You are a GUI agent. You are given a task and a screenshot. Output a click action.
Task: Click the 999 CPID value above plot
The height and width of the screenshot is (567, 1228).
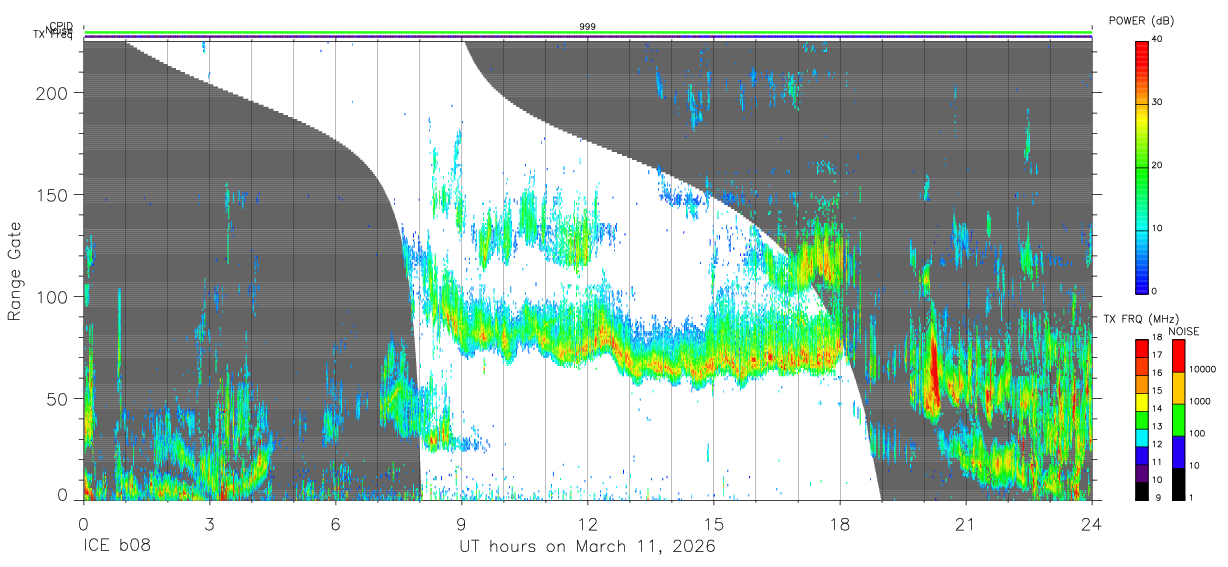click(x=588, y=26)
